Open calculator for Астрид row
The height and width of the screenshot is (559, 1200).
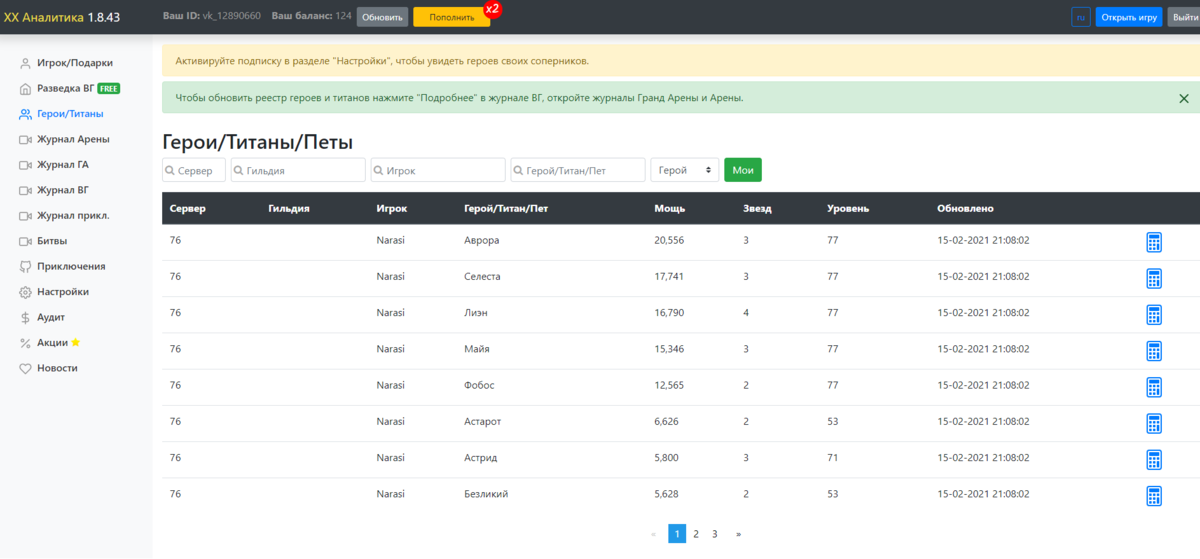point(1153,459)
